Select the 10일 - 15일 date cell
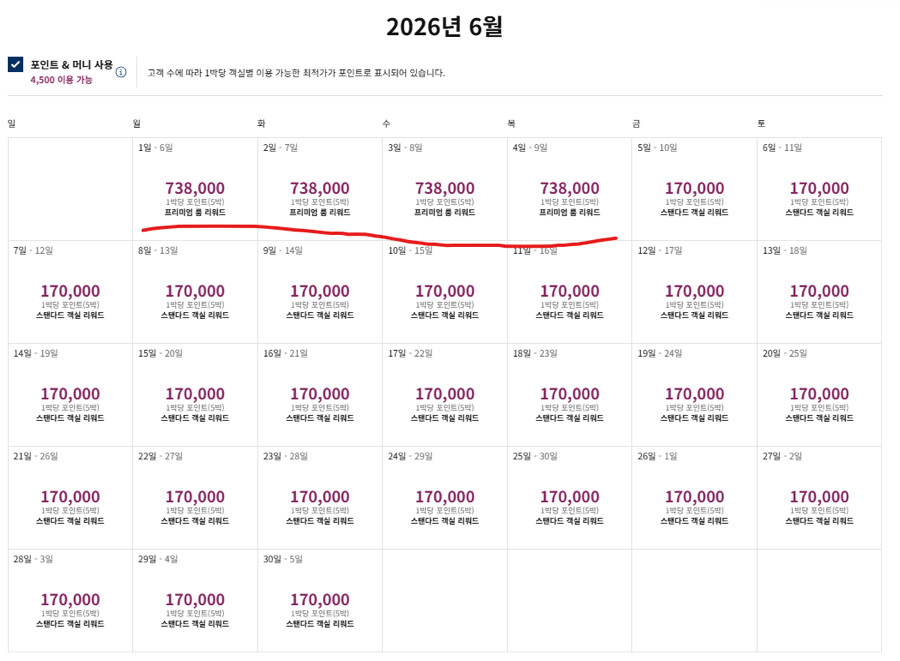Viewport: 900px width, 661px height. [x=445, y=292]
